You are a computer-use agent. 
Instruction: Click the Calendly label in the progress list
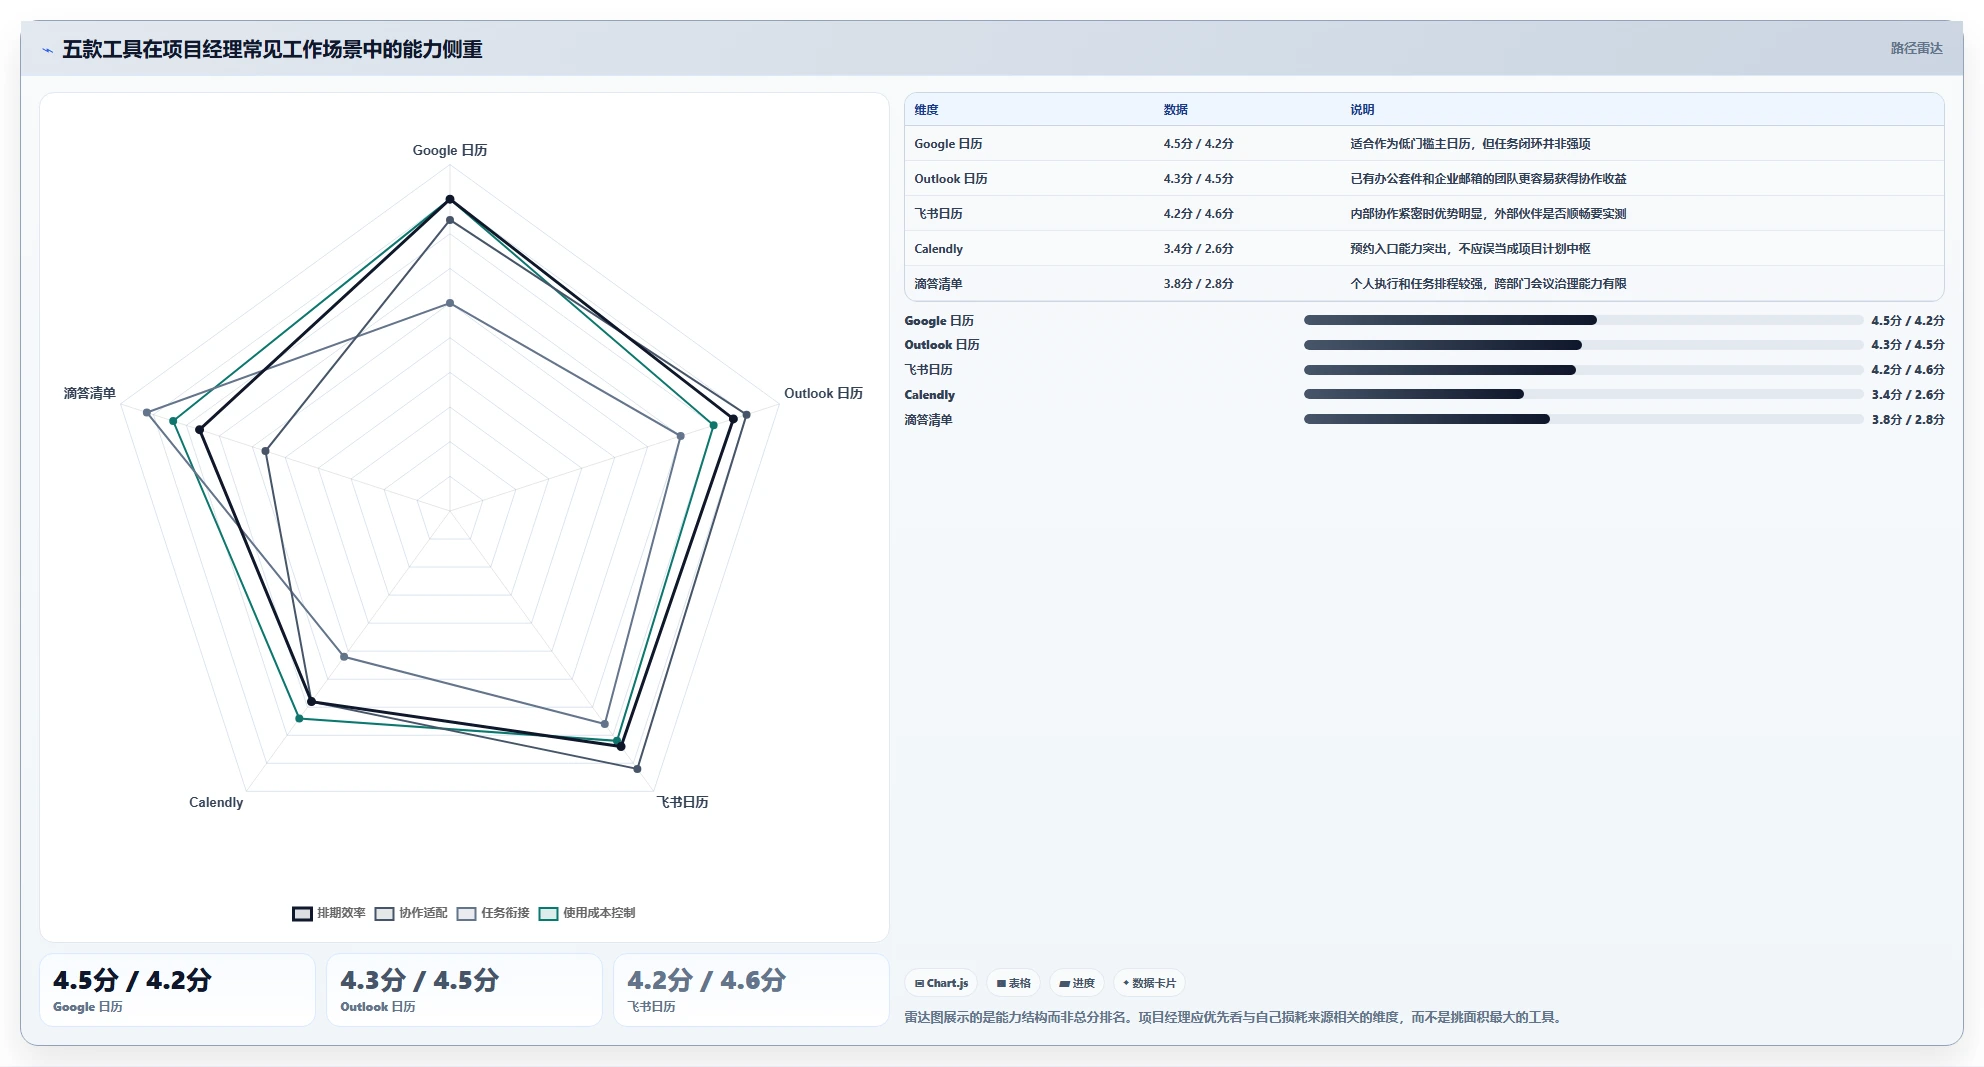(929, 395)
